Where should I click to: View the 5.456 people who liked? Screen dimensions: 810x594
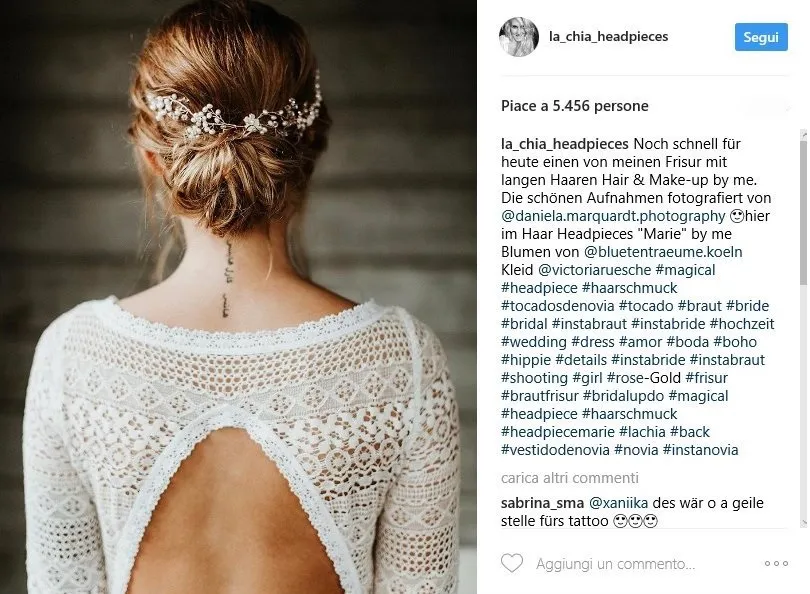pyautogui.click(x=574, y=106)
